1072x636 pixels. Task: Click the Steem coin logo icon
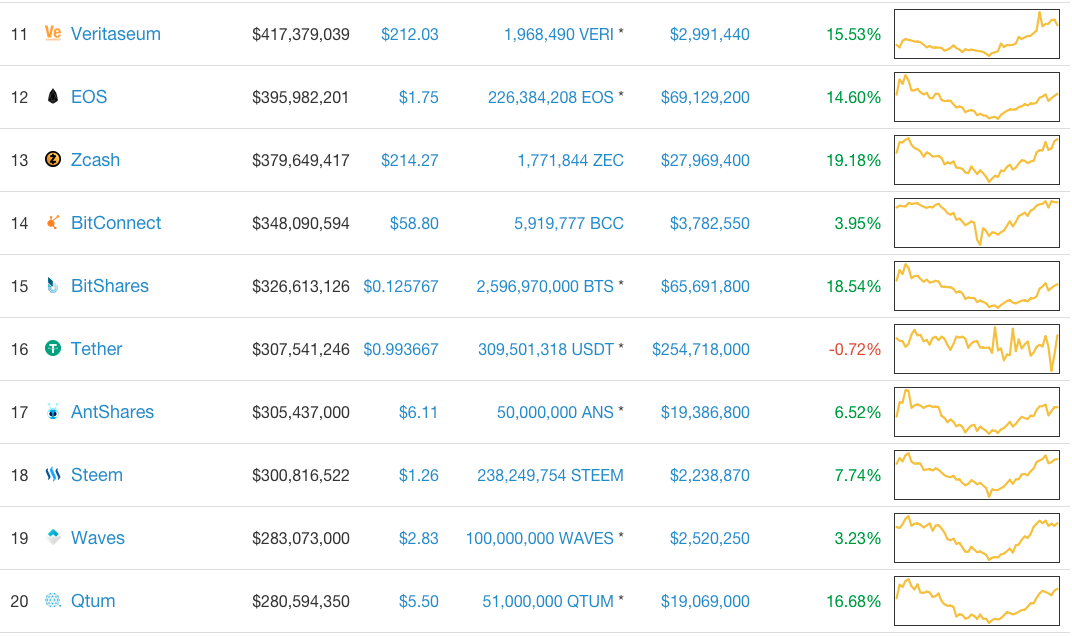click(53, 475)
